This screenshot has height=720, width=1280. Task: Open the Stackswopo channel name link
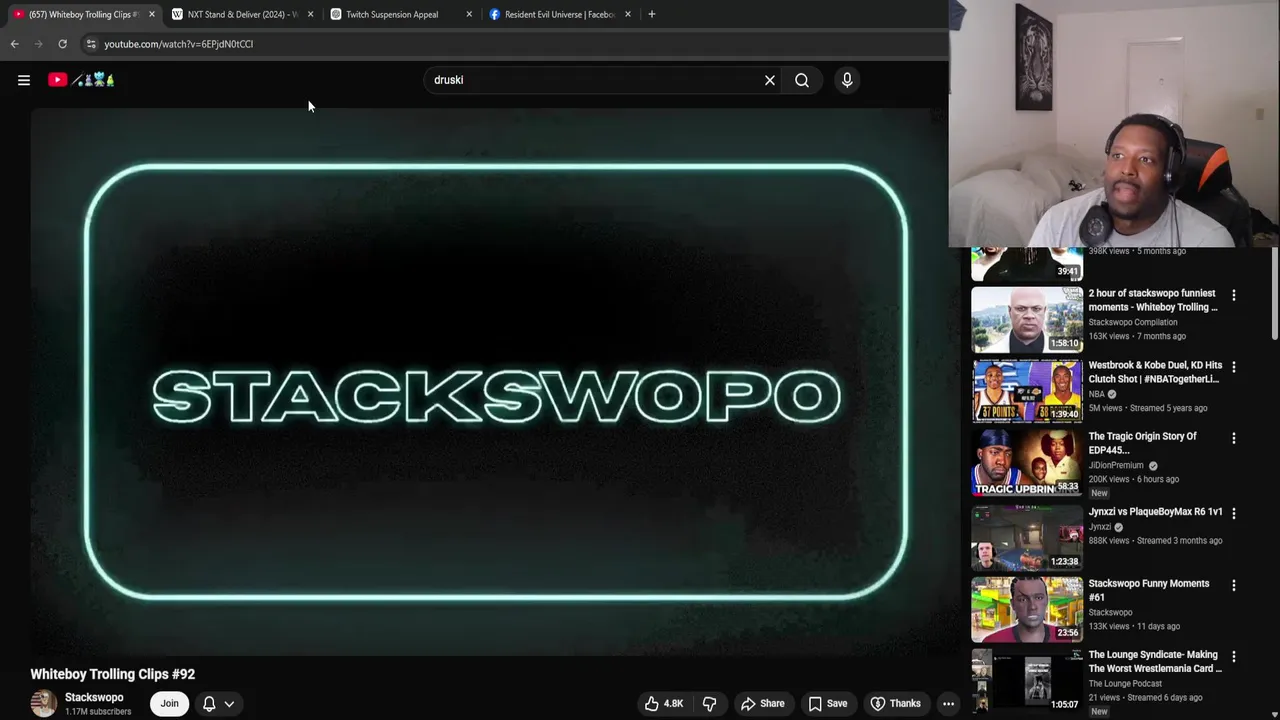tap(94, 698)
